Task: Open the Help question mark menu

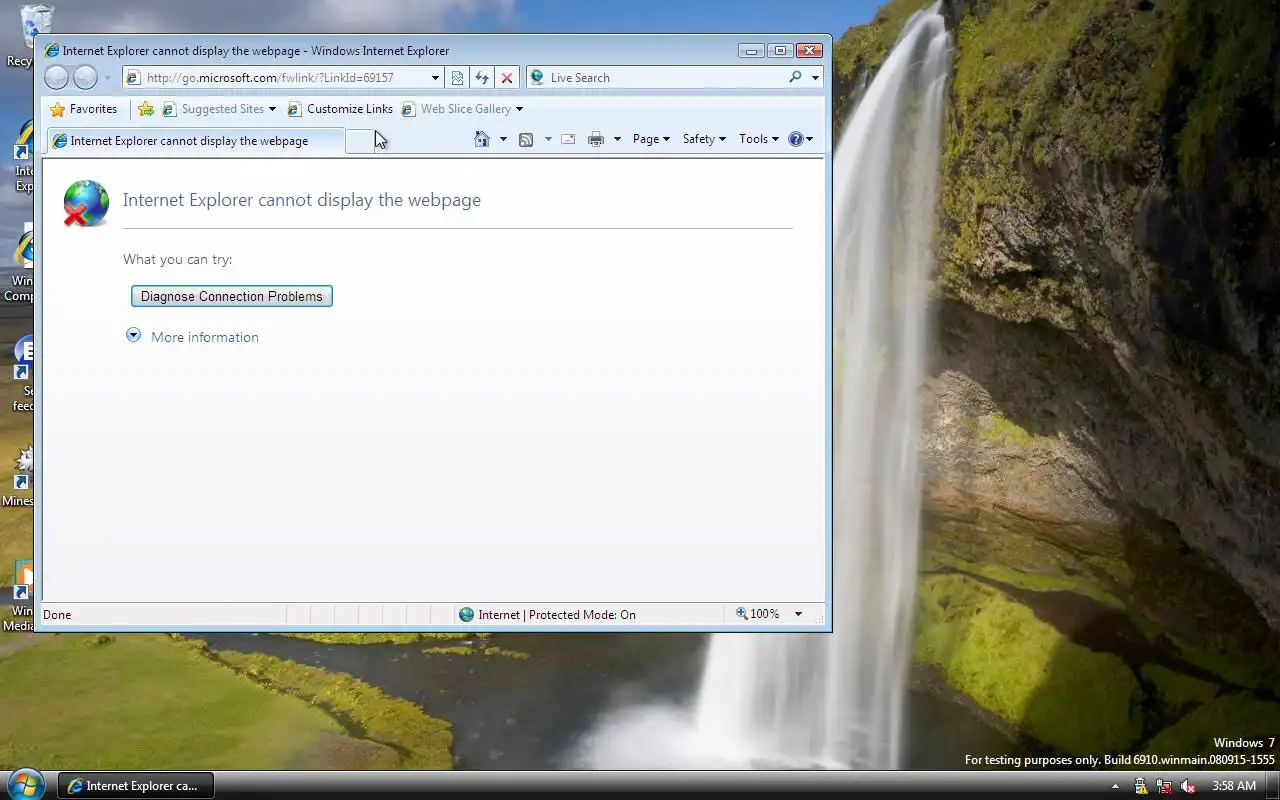Action: coord(801,139)
